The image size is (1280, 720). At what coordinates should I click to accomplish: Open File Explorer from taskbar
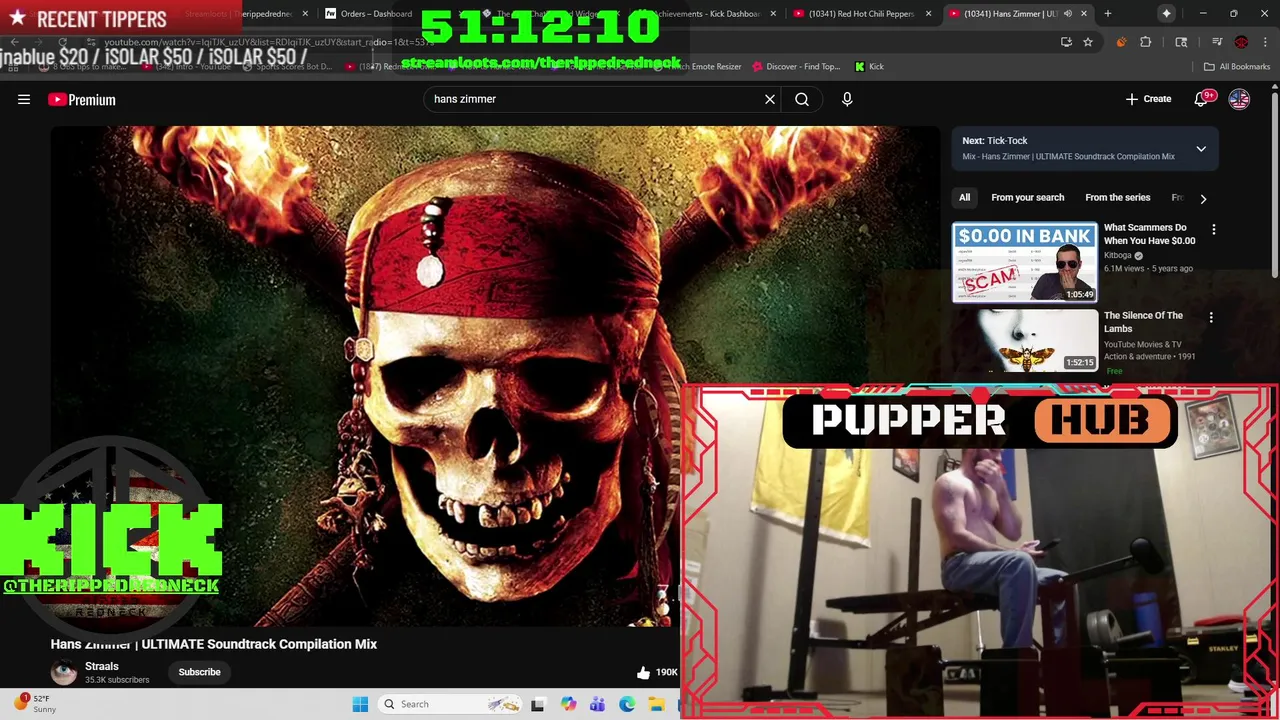pos(656,704)
